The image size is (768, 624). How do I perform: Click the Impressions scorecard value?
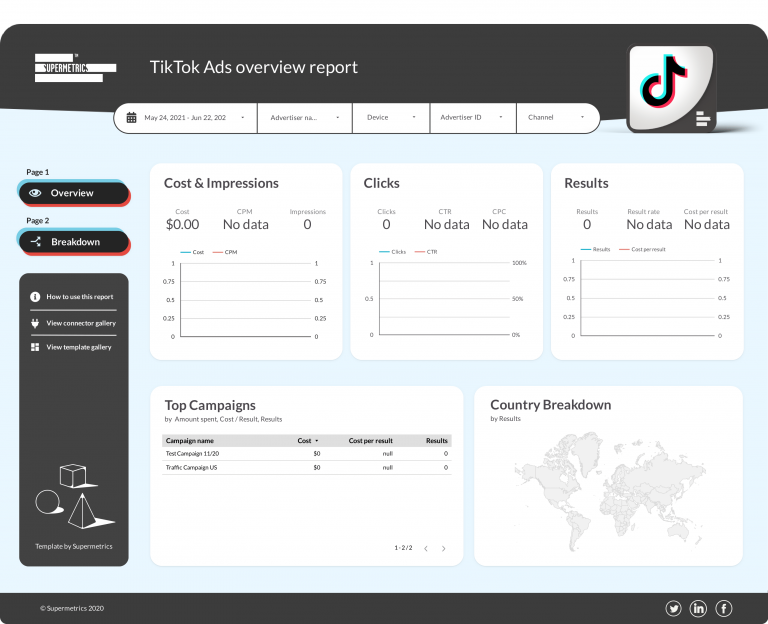[x=307, y=224]
